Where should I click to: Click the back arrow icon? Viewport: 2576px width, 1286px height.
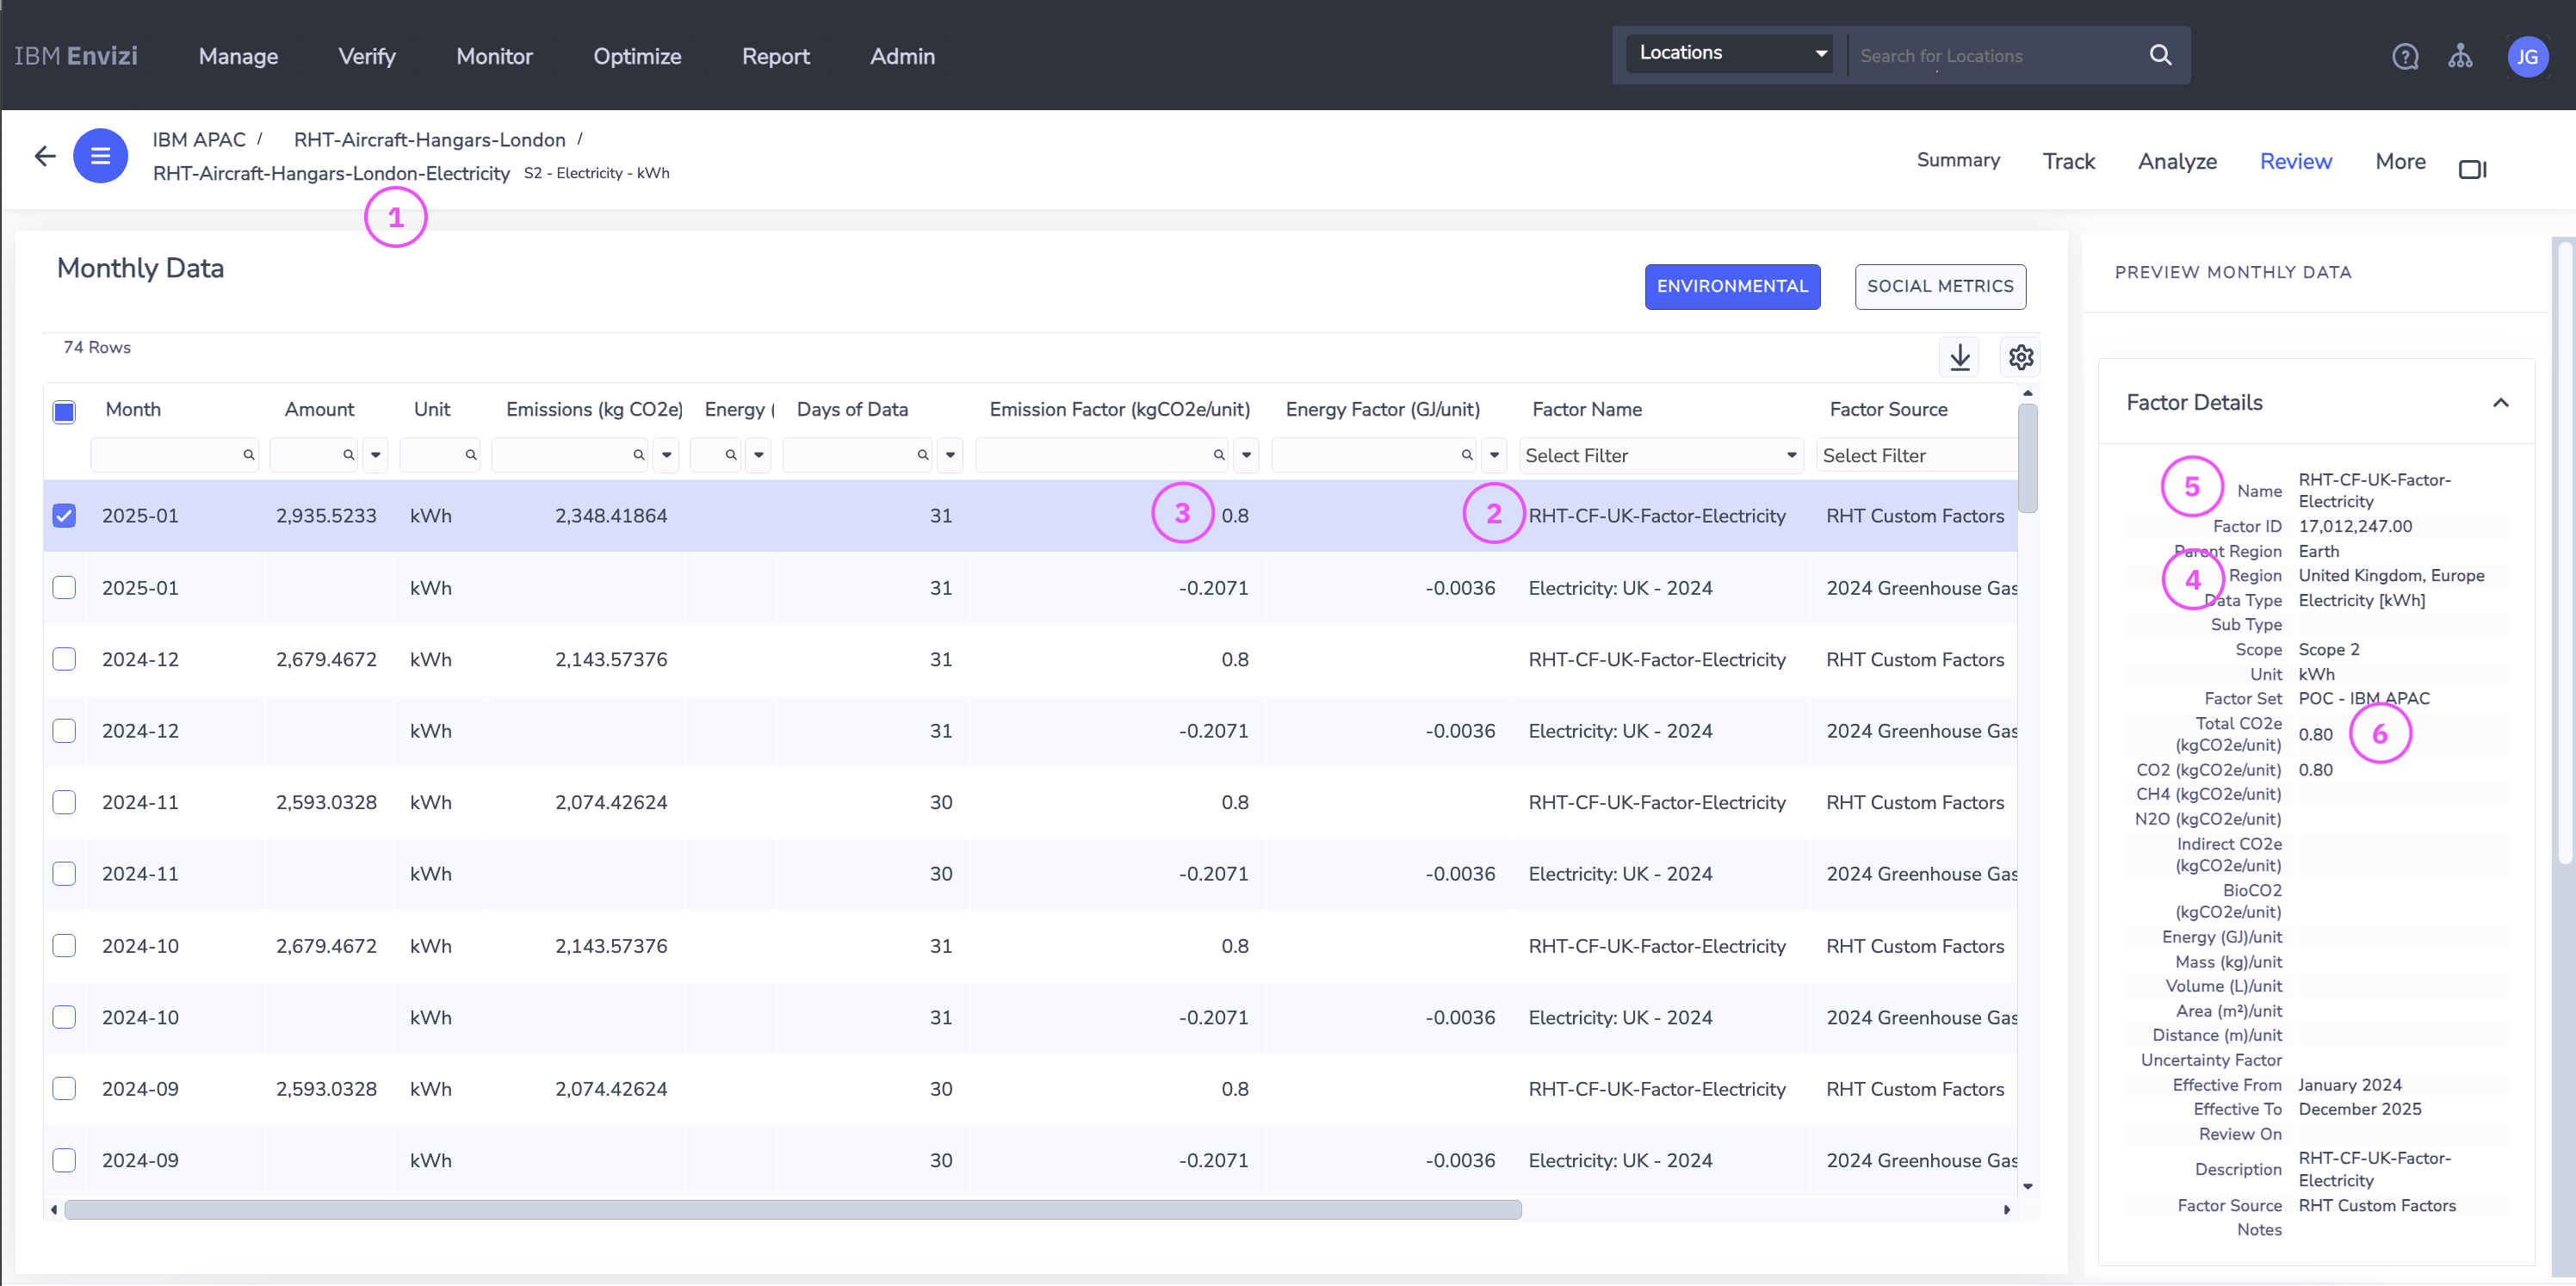click(x=45, y=156)
